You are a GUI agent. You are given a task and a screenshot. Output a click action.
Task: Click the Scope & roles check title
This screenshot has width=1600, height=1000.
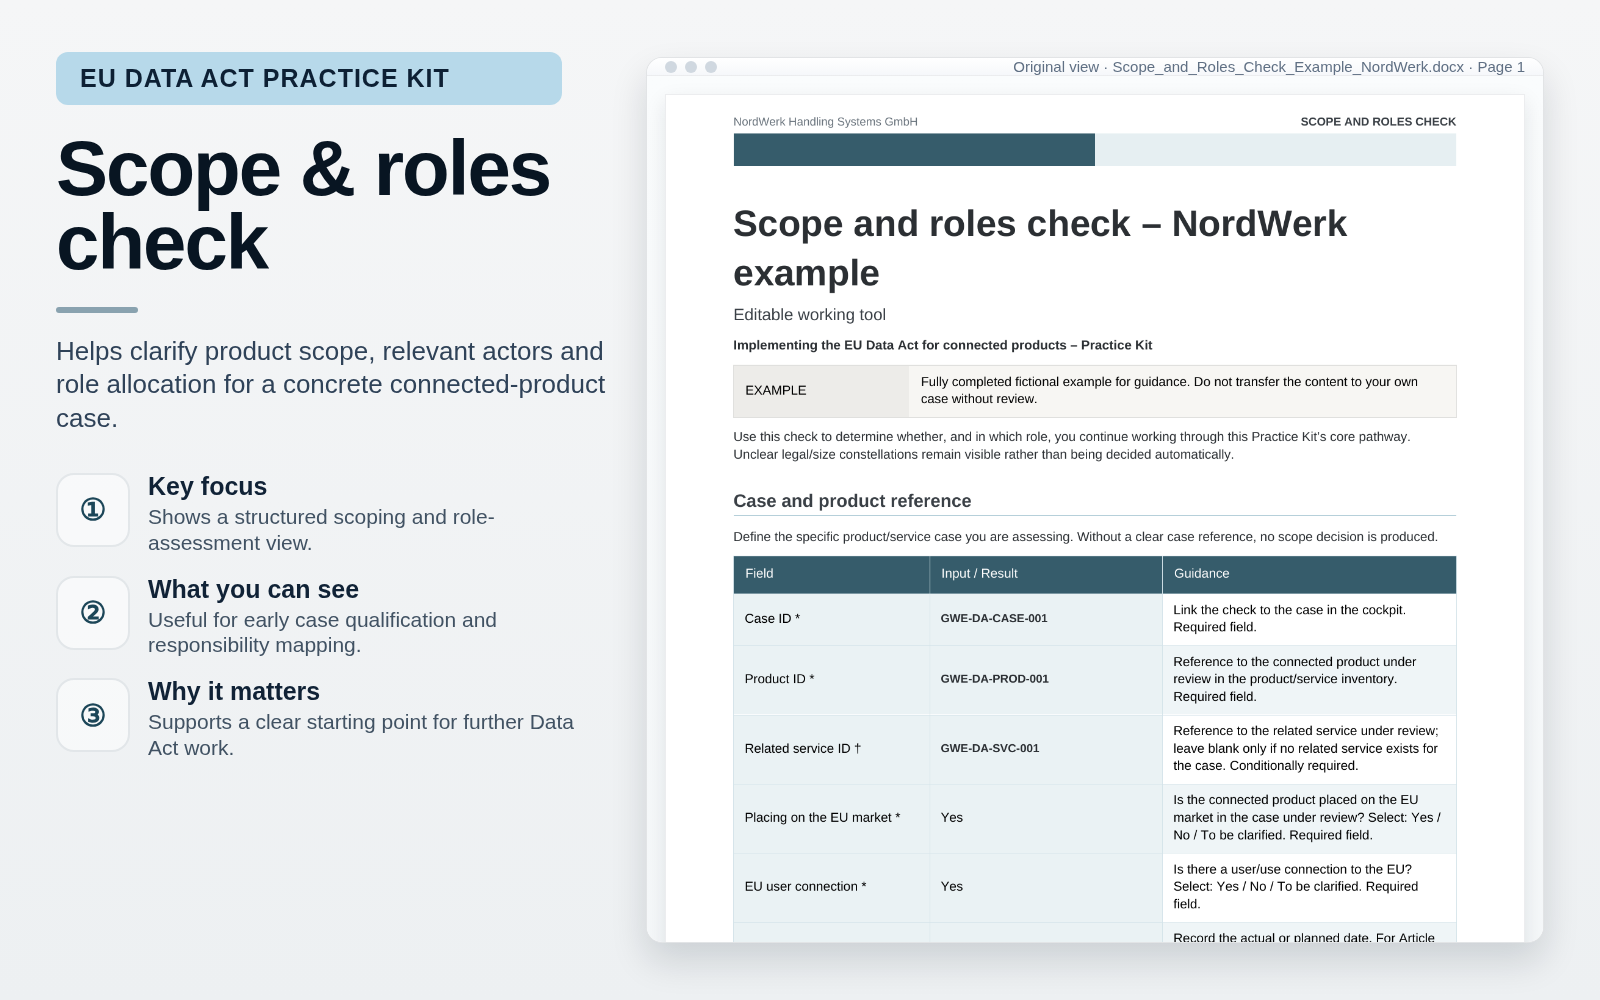tap(303, 206)
